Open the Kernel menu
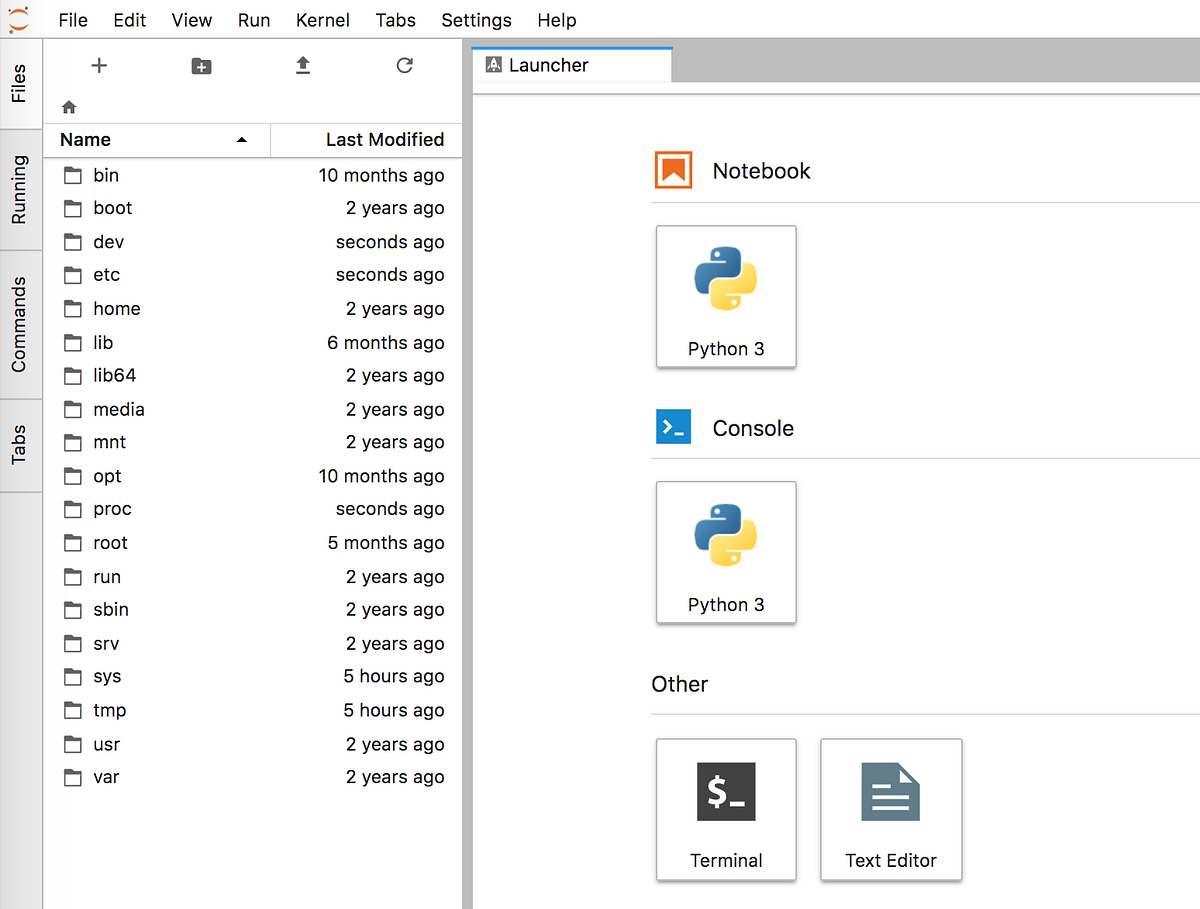Viewport: 1200px width, 909px height. (x=322, y=20)
